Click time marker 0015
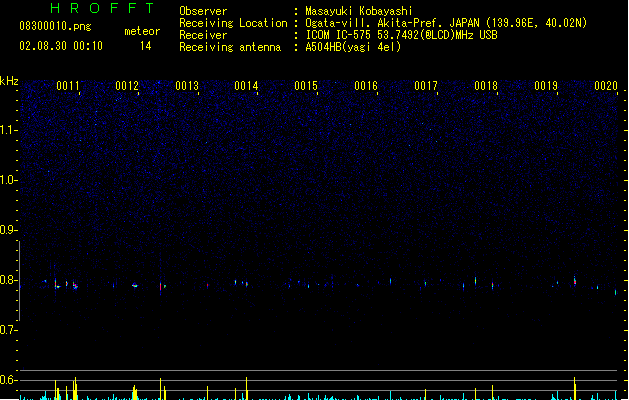 pos(306,86)
